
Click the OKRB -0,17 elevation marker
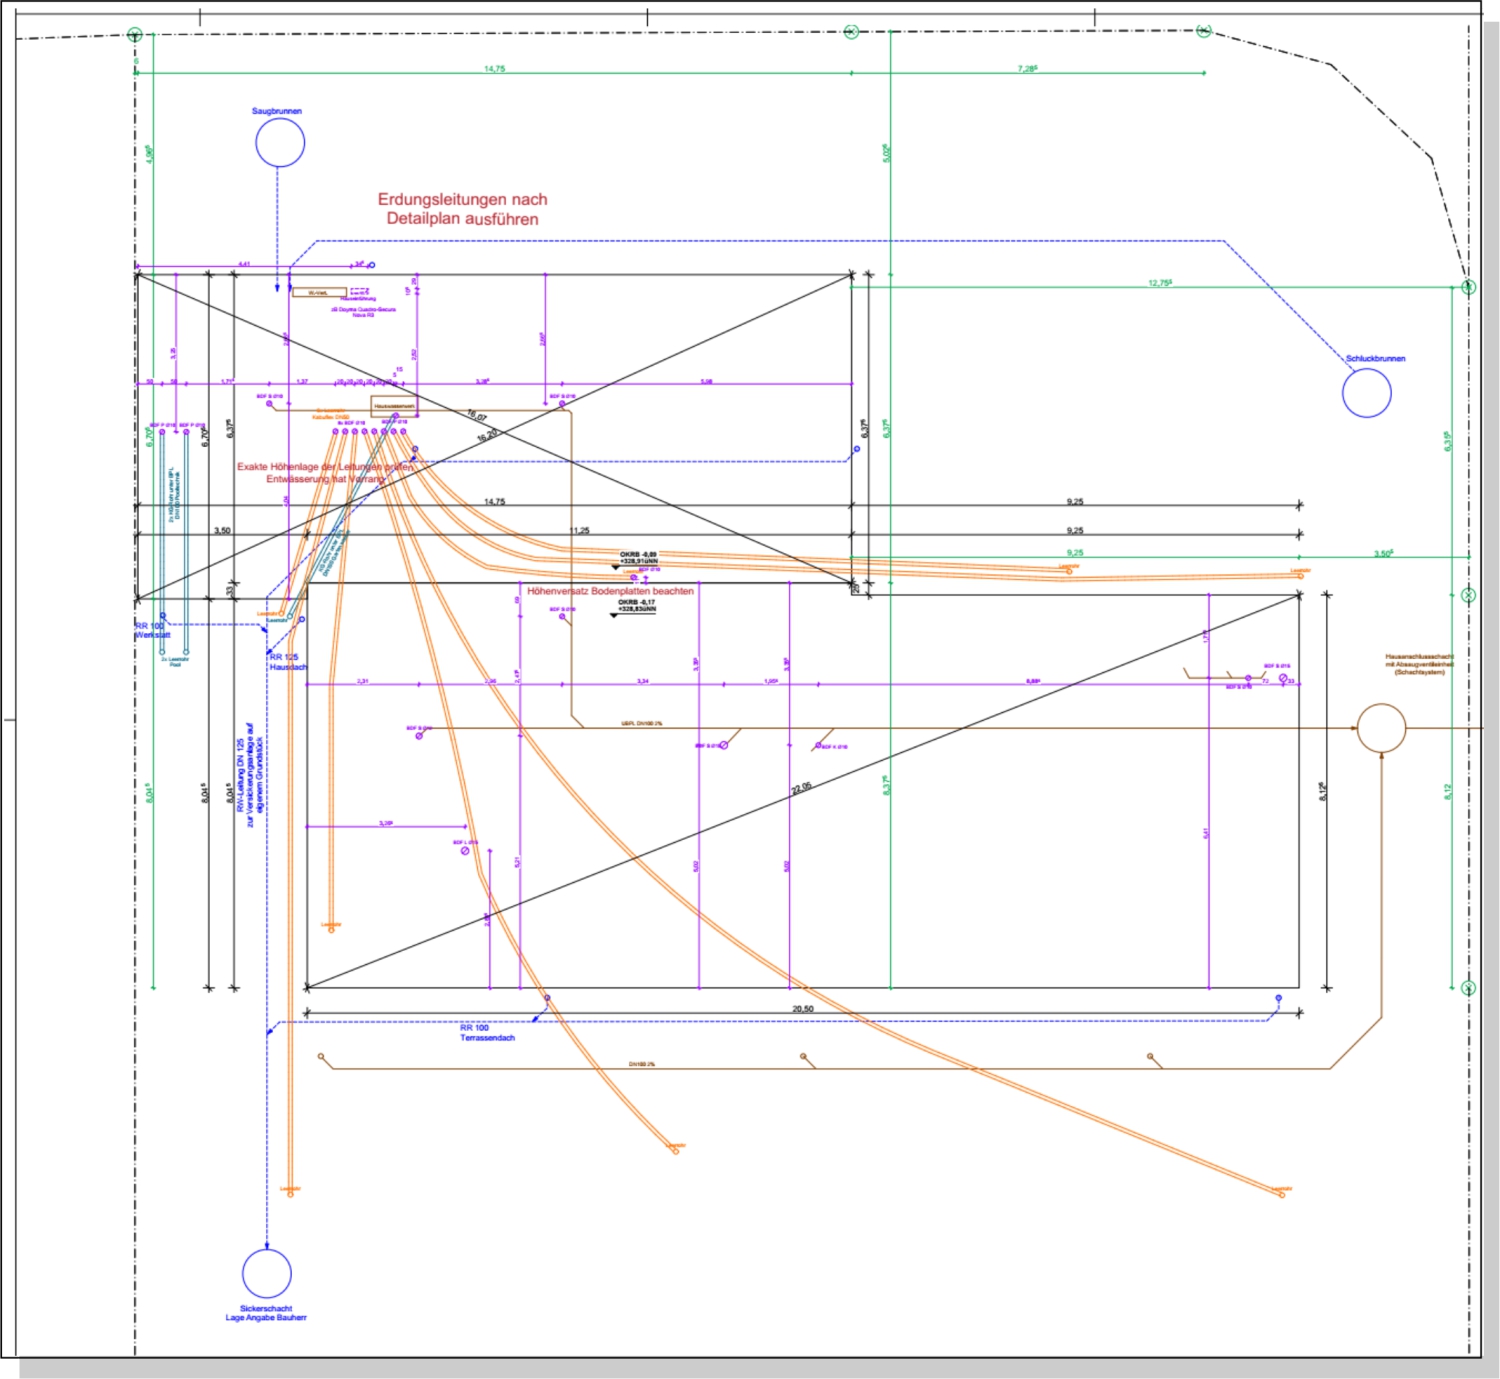(x=636, y=606)
